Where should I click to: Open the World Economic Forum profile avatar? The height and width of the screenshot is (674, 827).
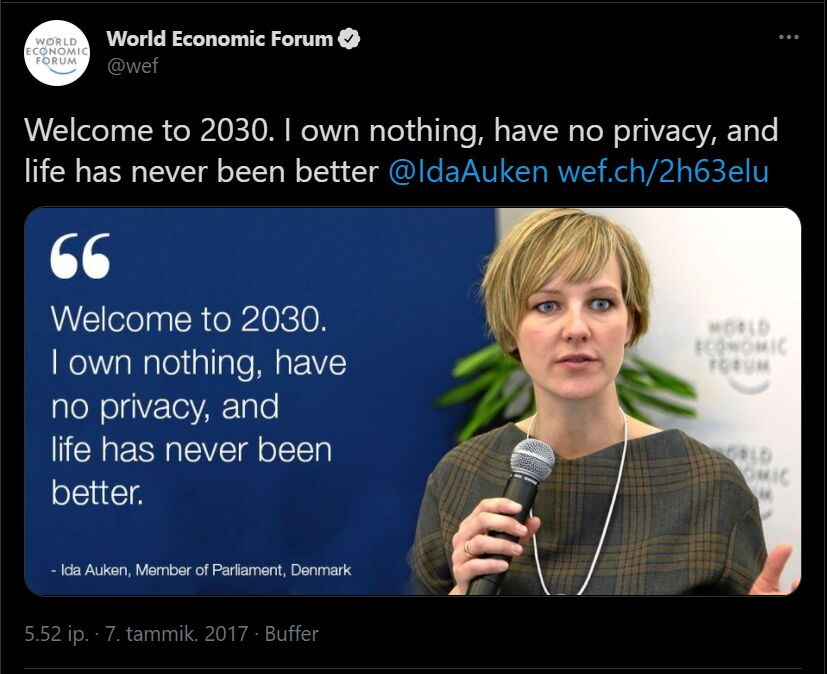(57, 53)
